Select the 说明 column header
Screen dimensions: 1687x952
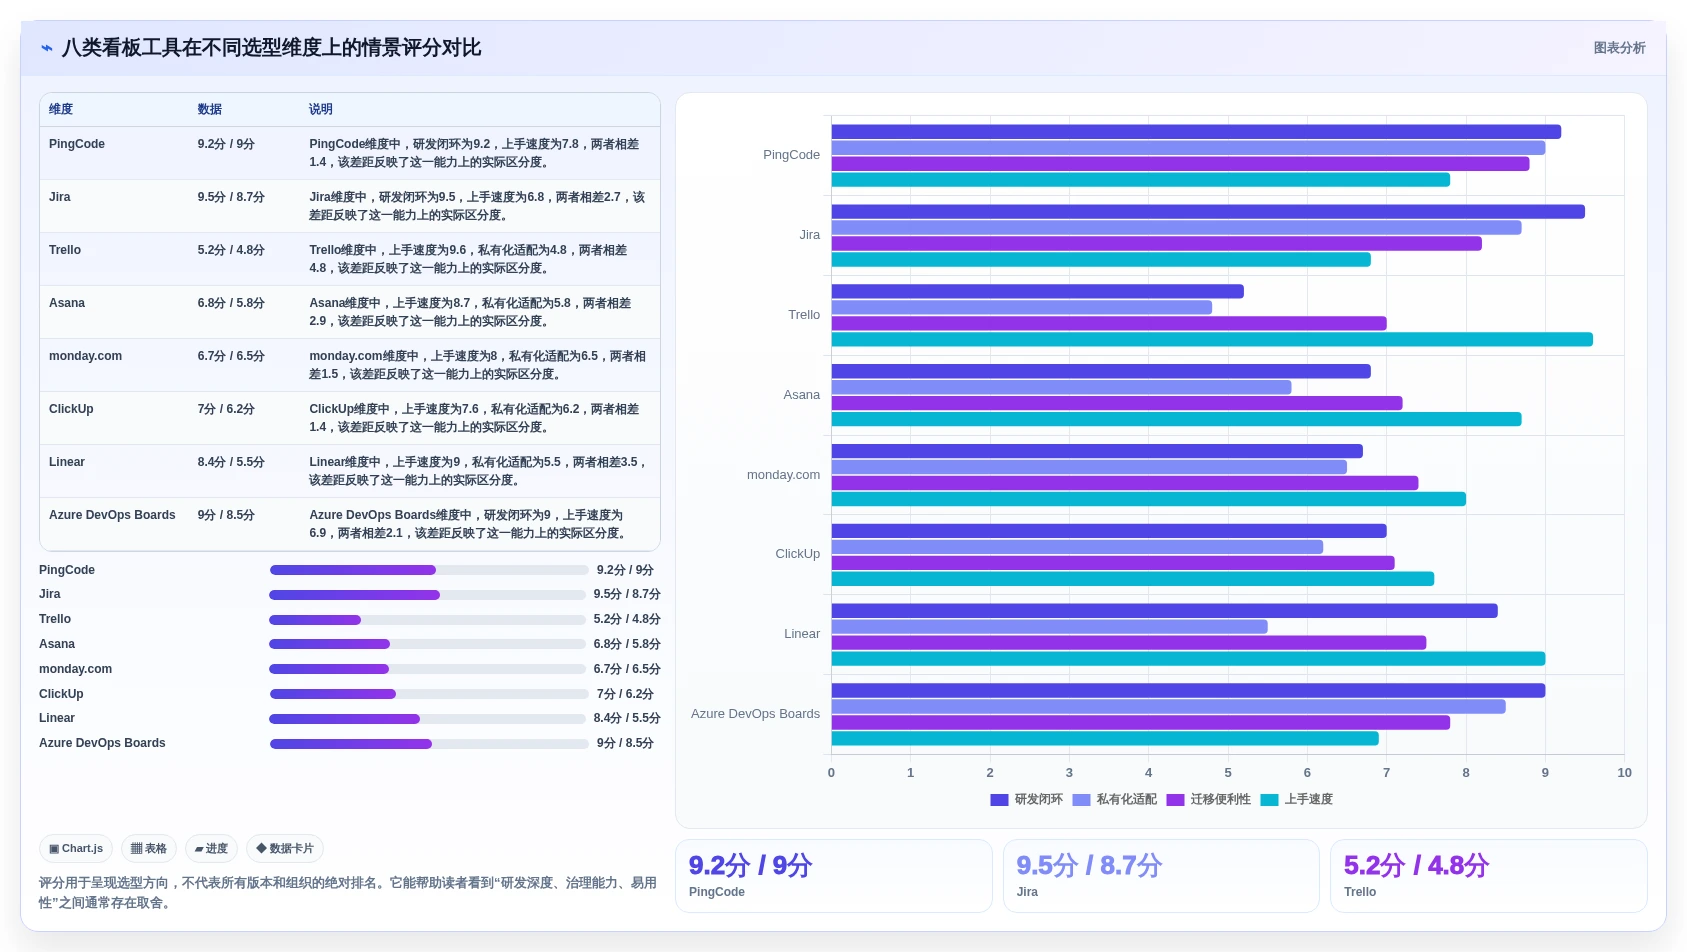[321, 109]
